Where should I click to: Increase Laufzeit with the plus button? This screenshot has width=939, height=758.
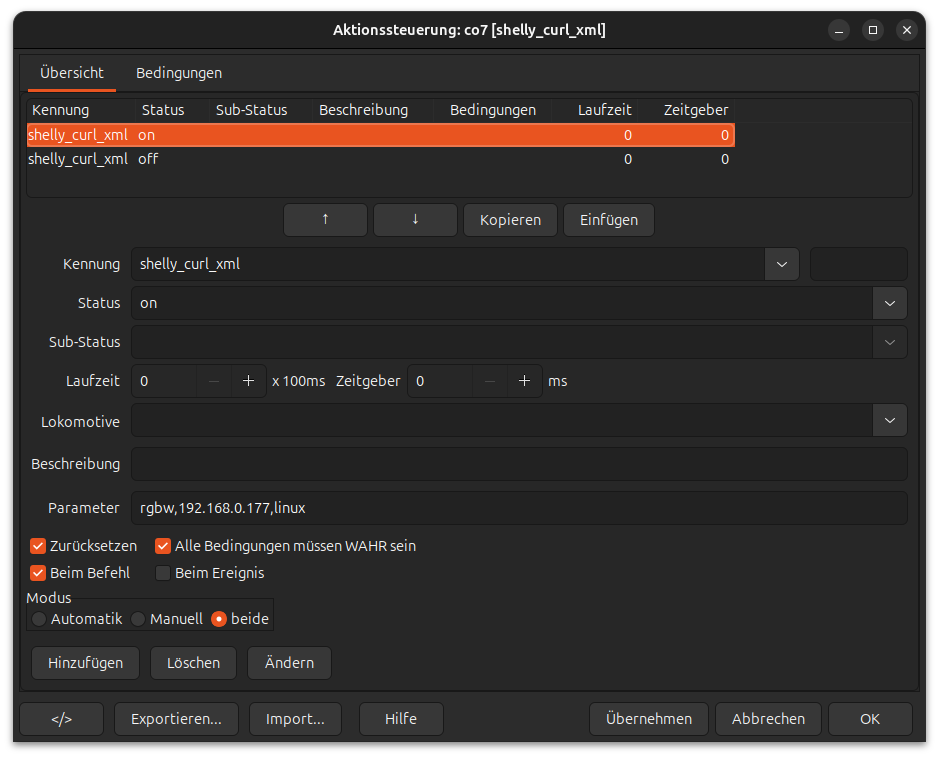click(x=248, y=381)
